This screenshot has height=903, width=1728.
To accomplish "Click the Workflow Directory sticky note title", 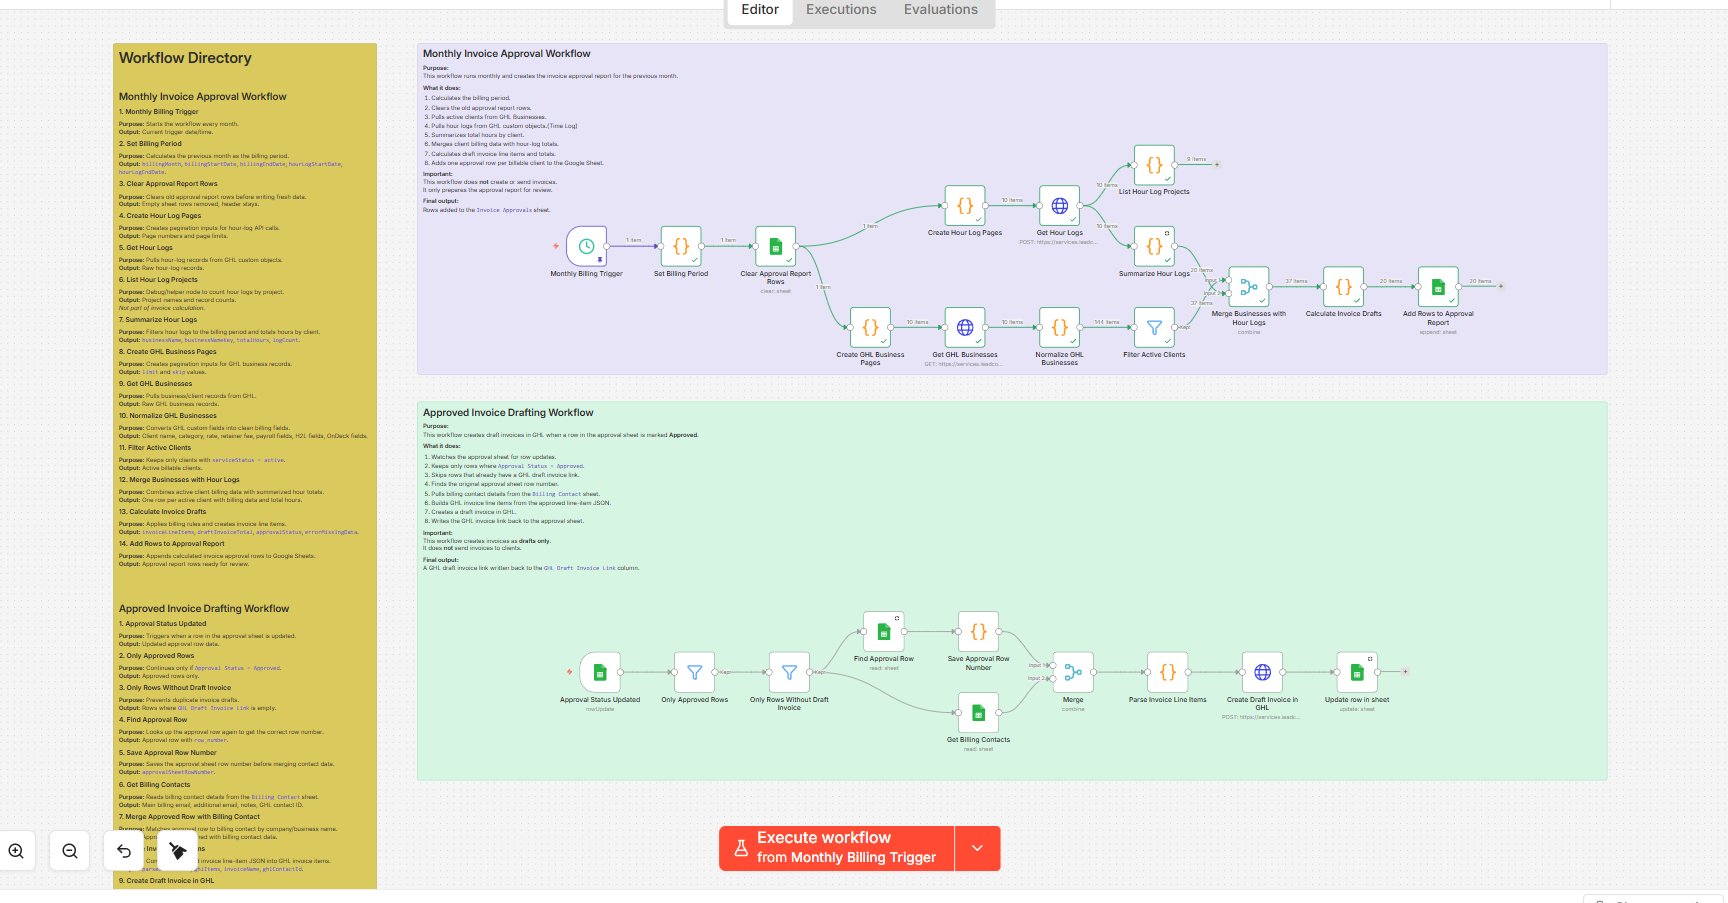I will coord(185,58).
